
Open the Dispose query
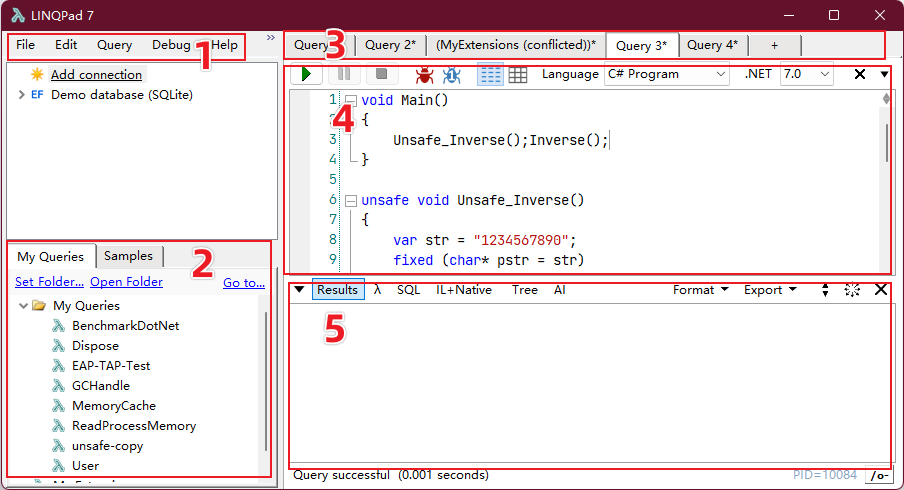coord(95,346)
